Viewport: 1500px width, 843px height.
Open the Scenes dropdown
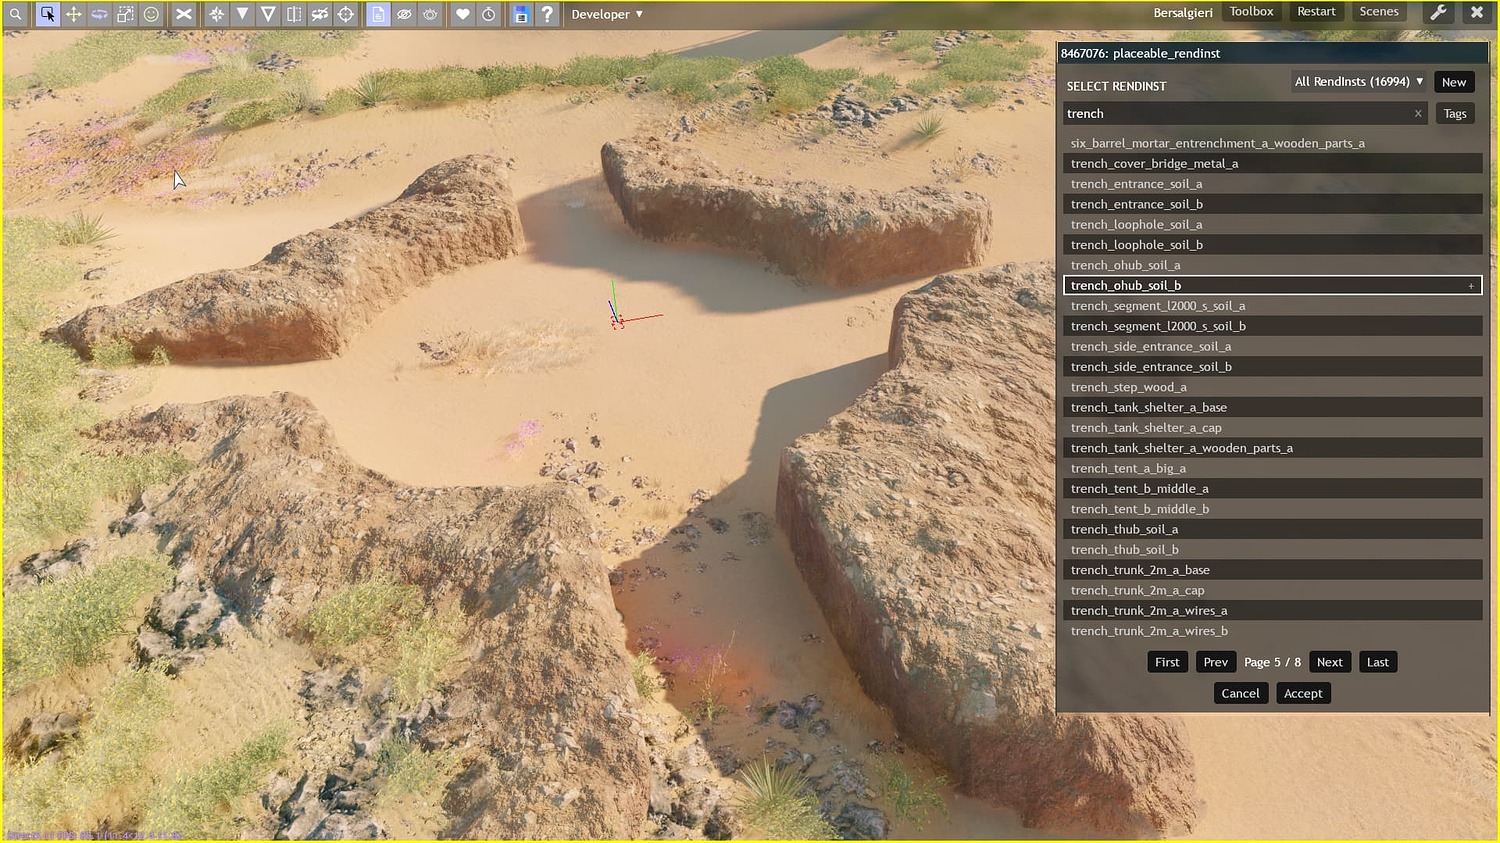(1379, 11)
